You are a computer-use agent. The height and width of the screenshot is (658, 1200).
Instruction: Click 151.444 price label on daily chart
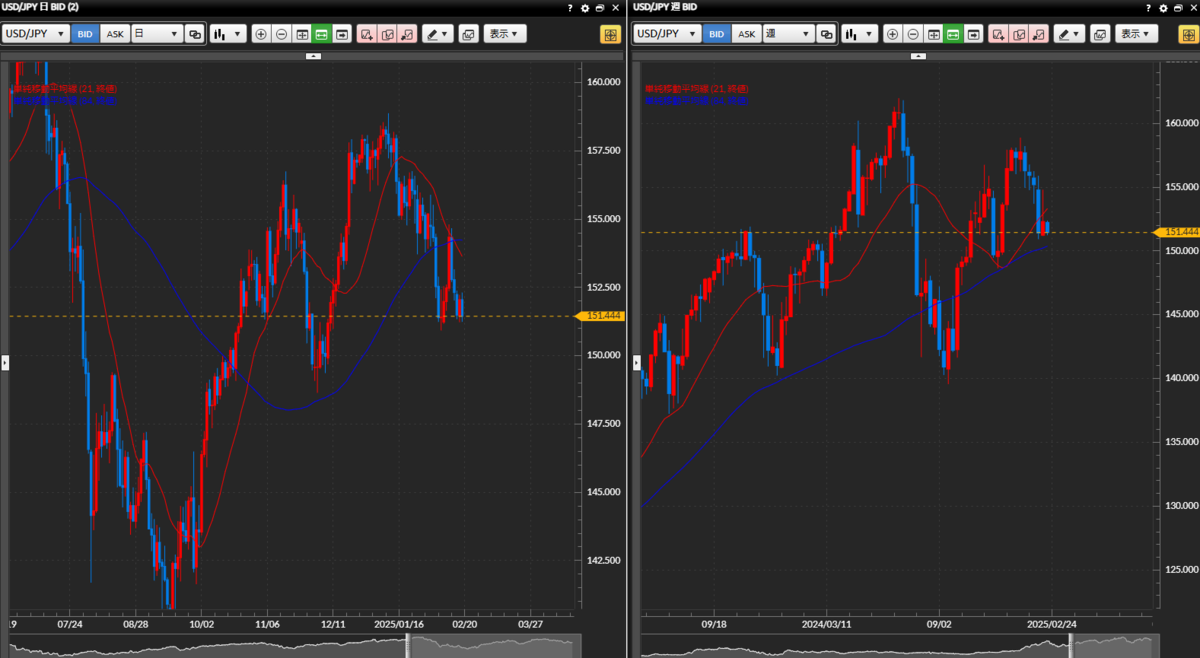[600, 316]
